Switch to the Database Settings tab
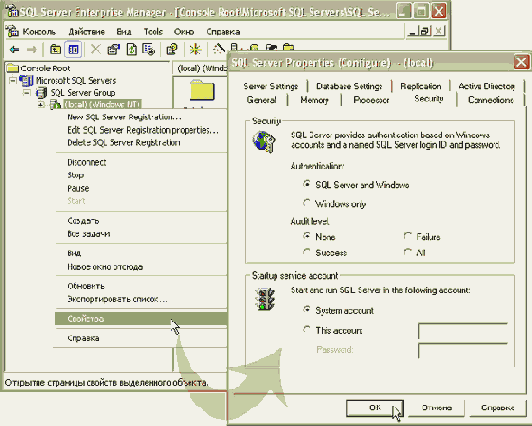 349,86
